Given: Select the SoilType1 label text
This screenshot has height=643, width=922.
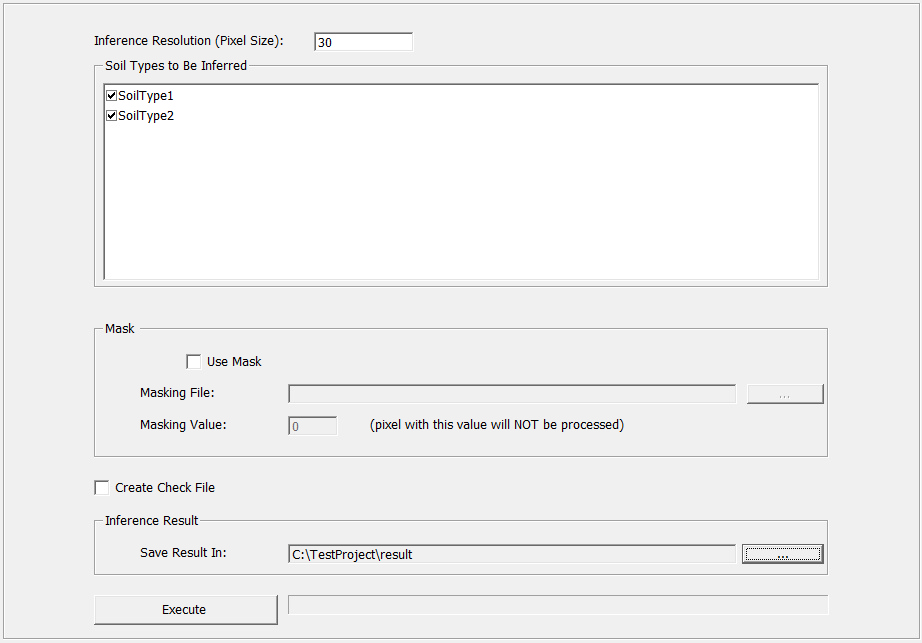Looking at the screenshot, I should click(x=146, y=96).
